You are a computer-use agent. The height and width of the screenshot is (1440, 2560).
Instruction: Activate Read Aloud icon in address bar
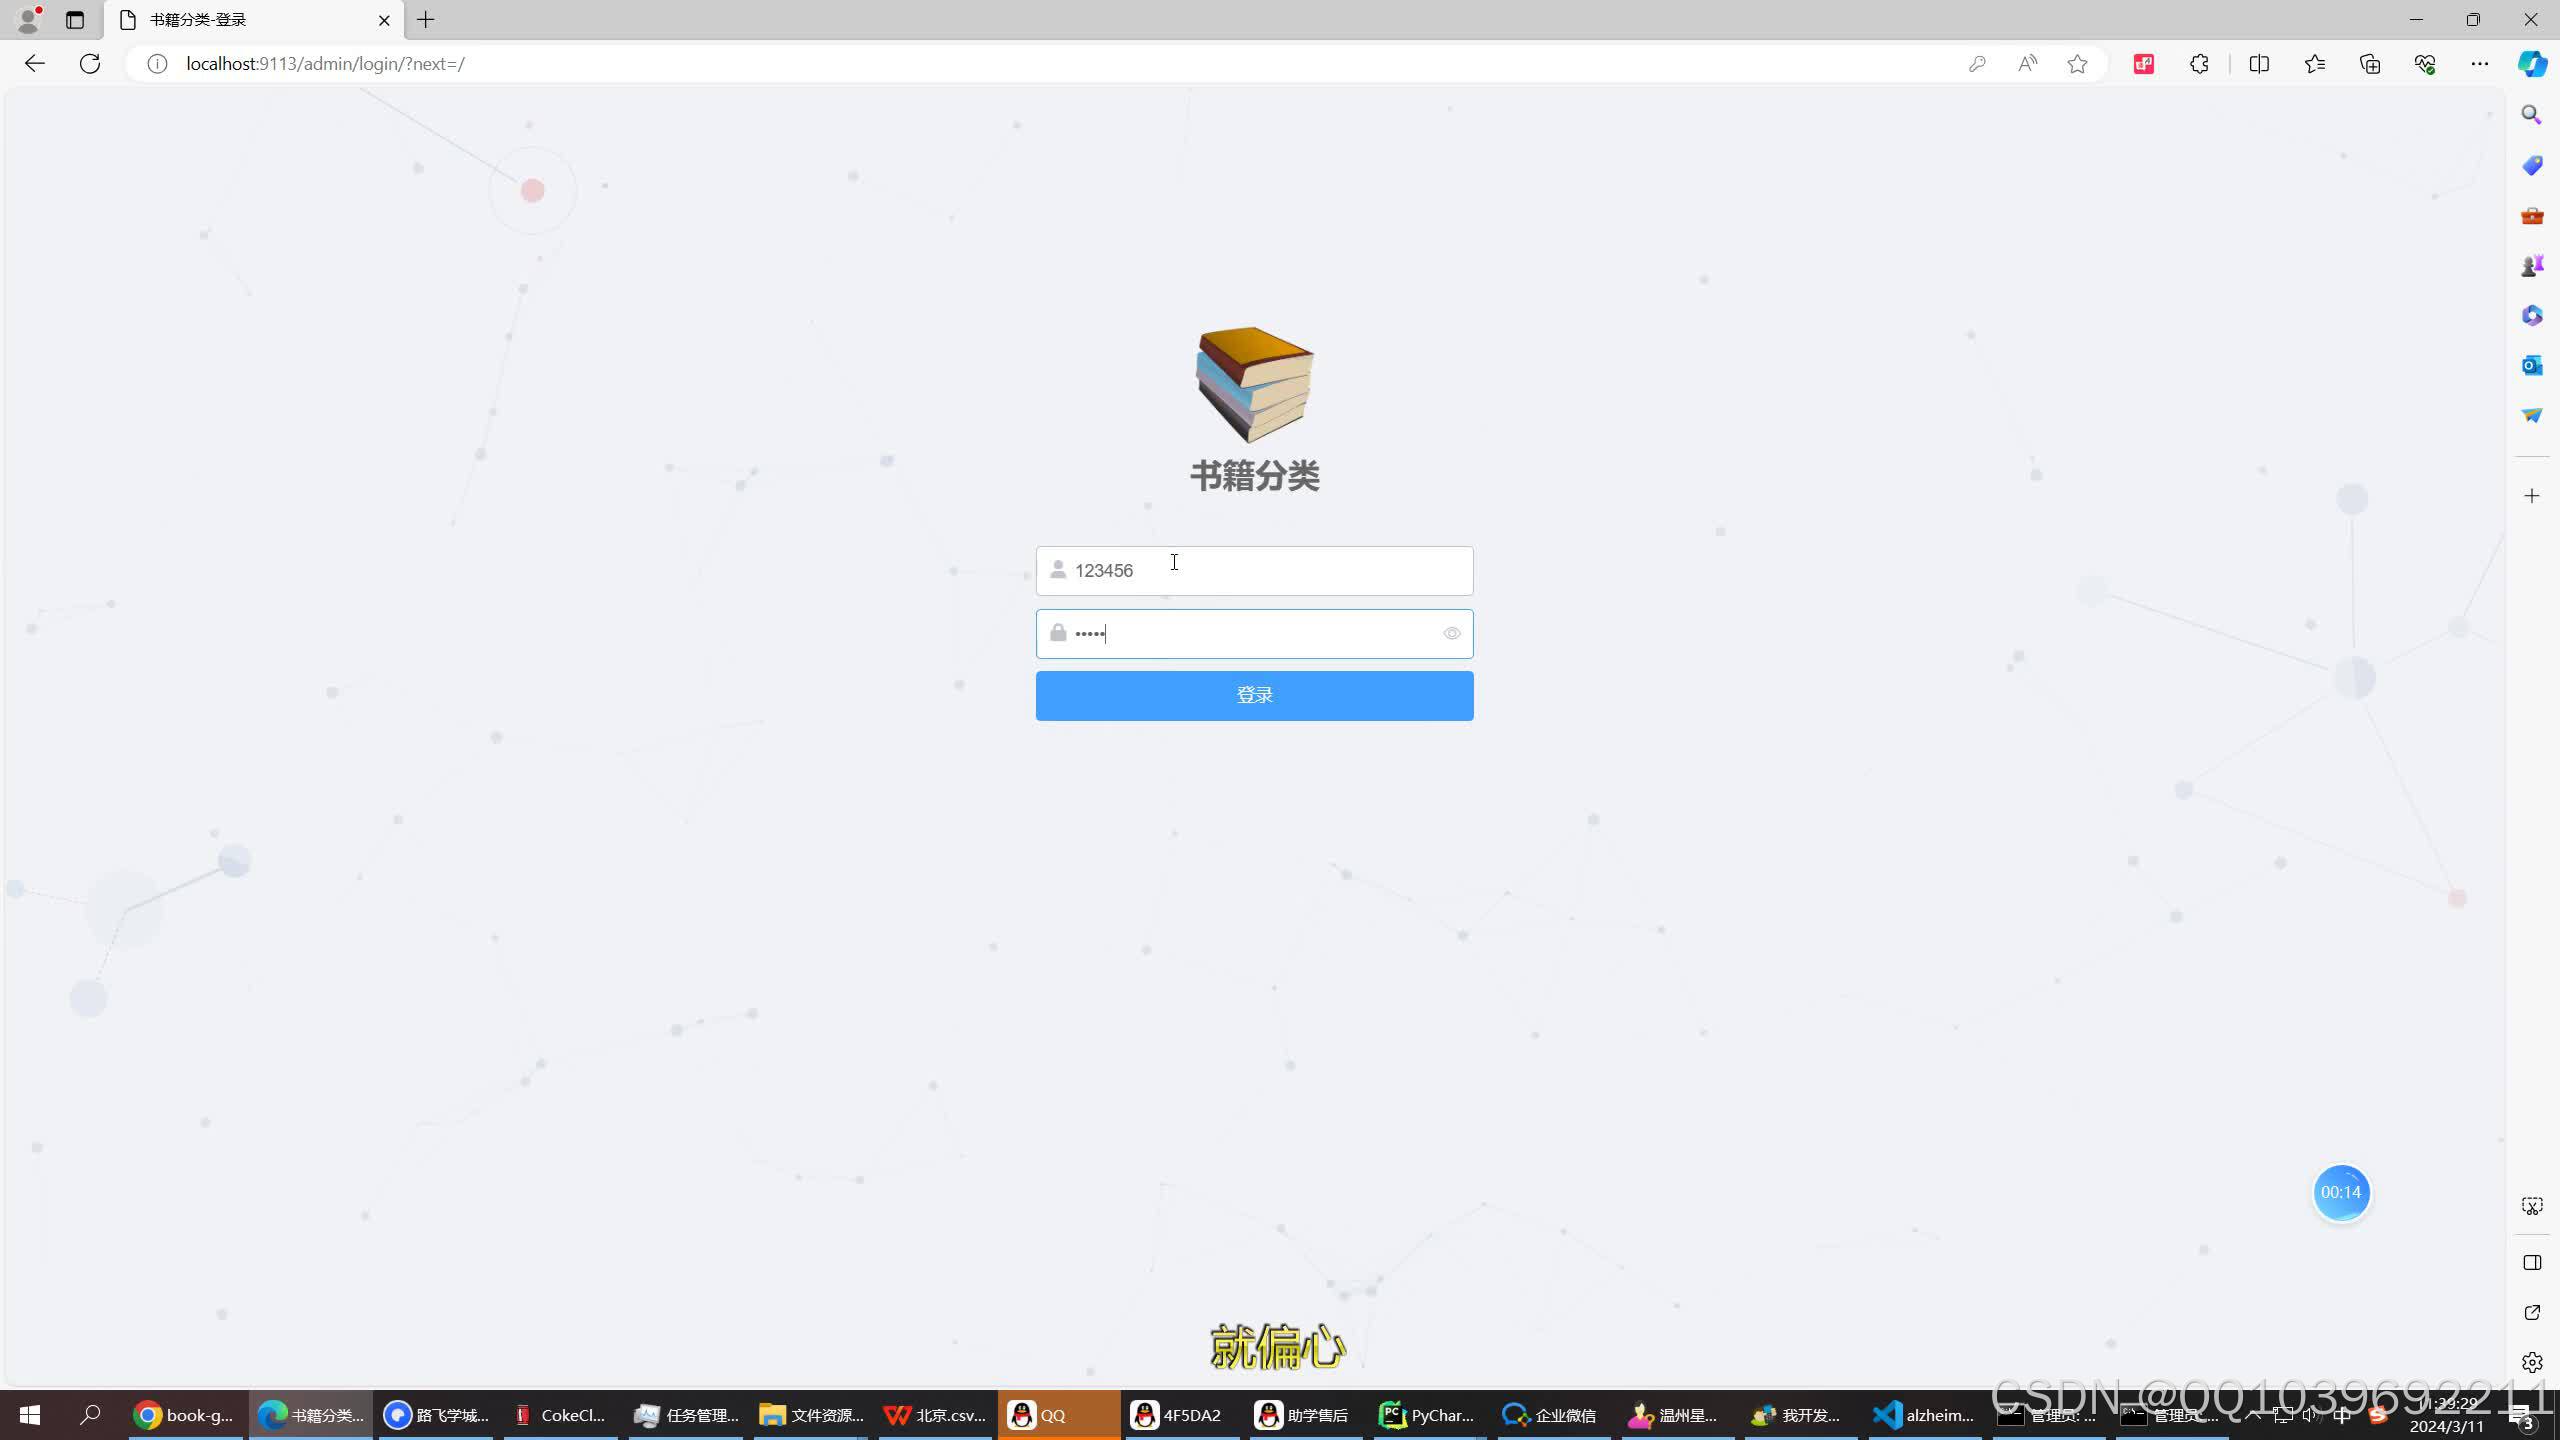2027,64
